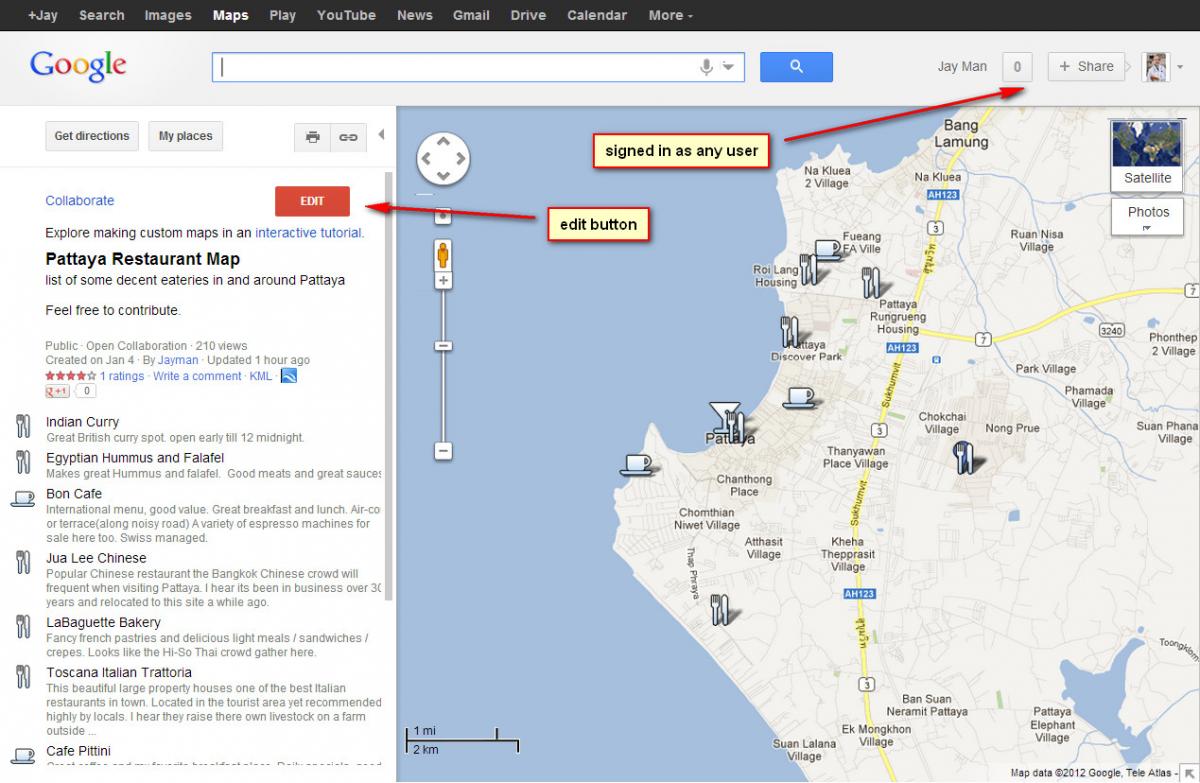Click the + Share button

pos(1086,67)
